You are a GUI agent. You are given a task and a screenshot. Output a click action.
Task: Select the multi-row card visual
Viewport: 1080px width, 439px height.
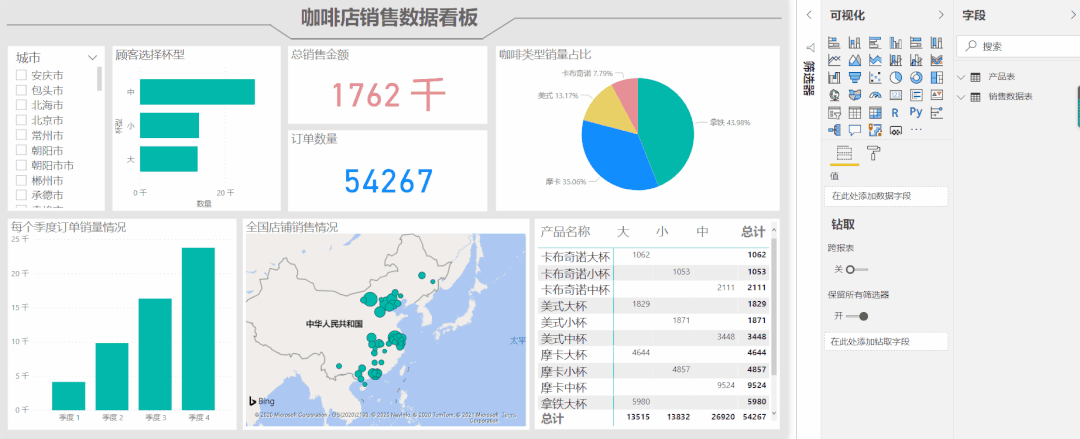(x=916, y=94)
